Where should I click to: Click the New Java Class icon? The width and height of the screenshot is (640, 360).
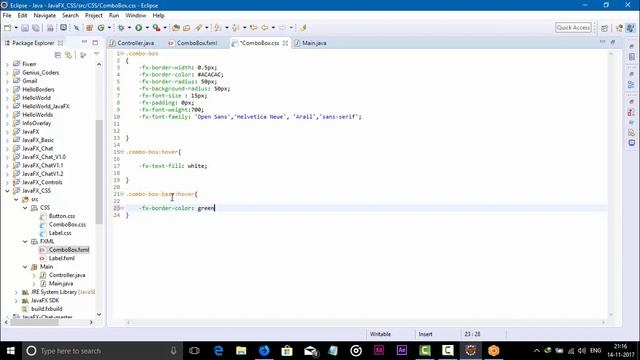[101, 28]
